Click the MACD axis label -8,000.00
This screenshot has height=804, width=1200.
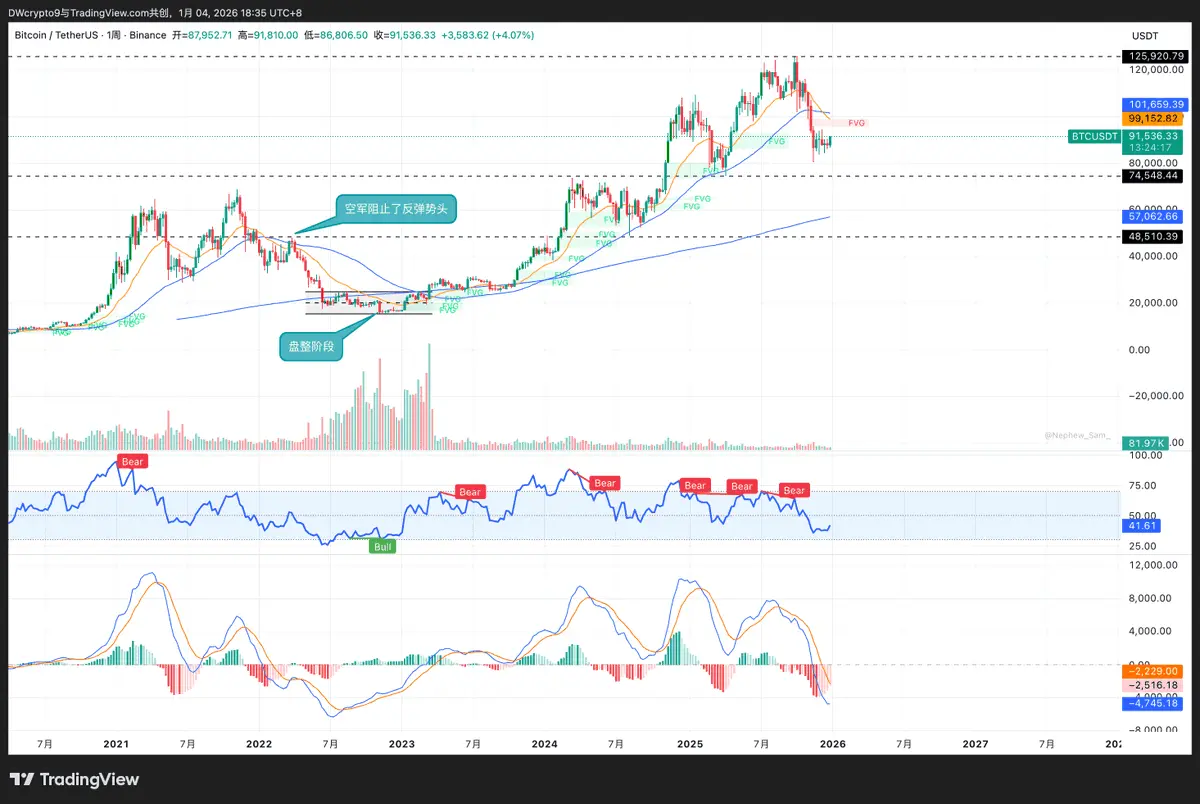click(x=1155, y=730)
